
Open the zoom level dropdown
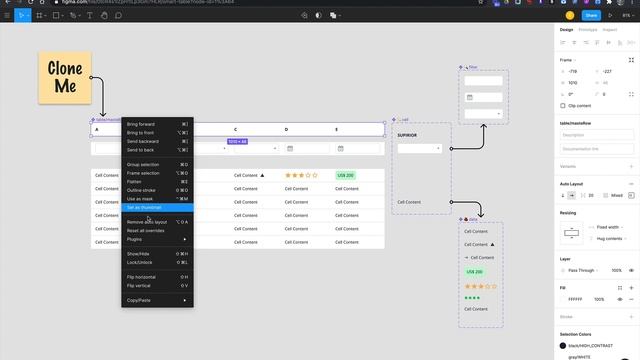coord(629,16)
